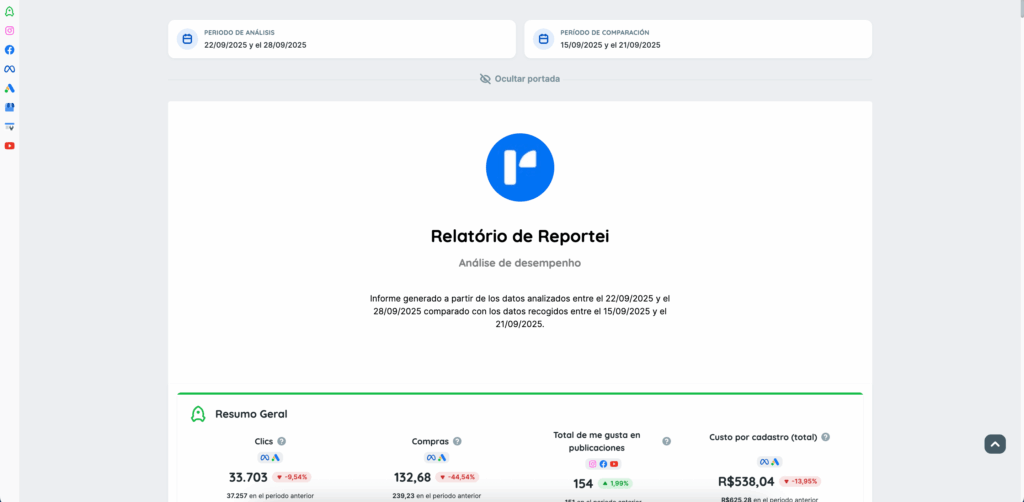Click the help icon next to Clics

pyautogui.click(x=282, y=441)
